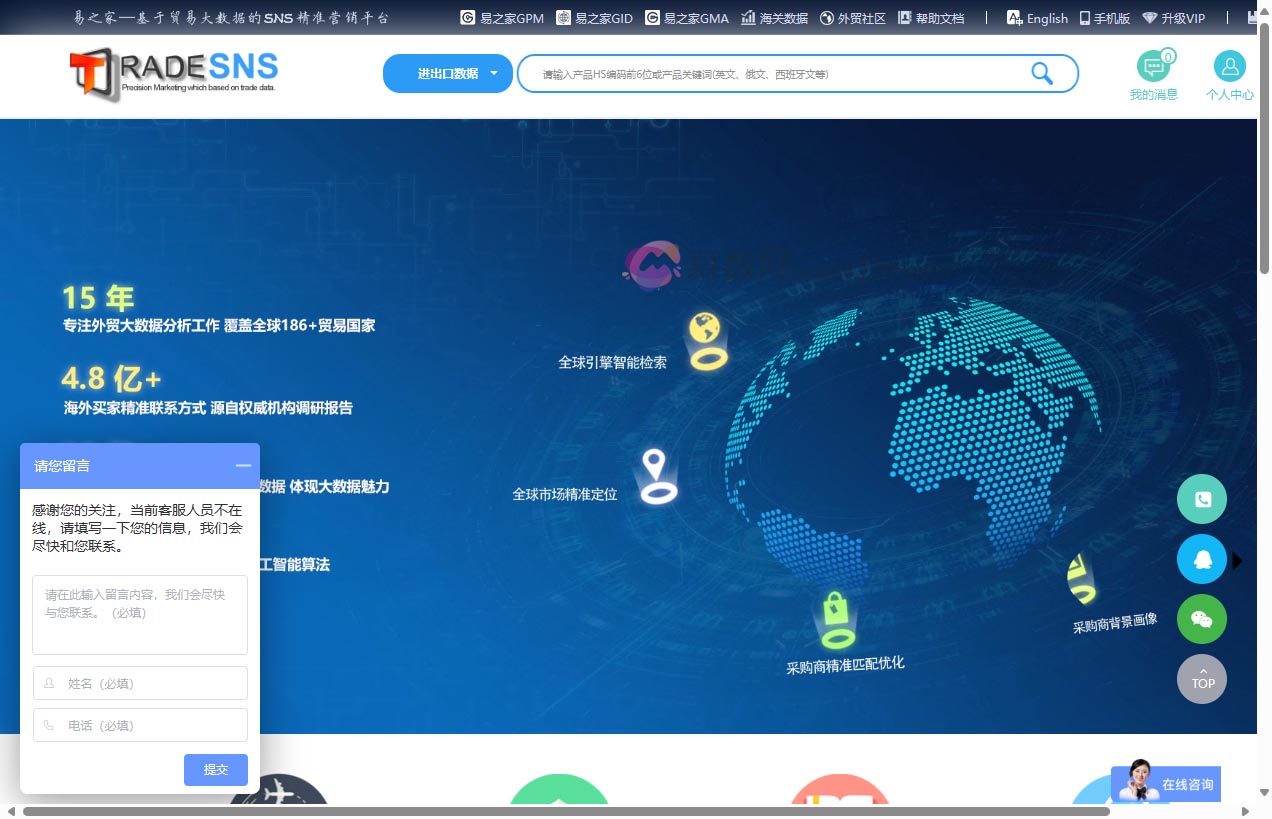Click the green WeChat icon
This screenshot has height=819, width=1272.
tap(1201, 620)
